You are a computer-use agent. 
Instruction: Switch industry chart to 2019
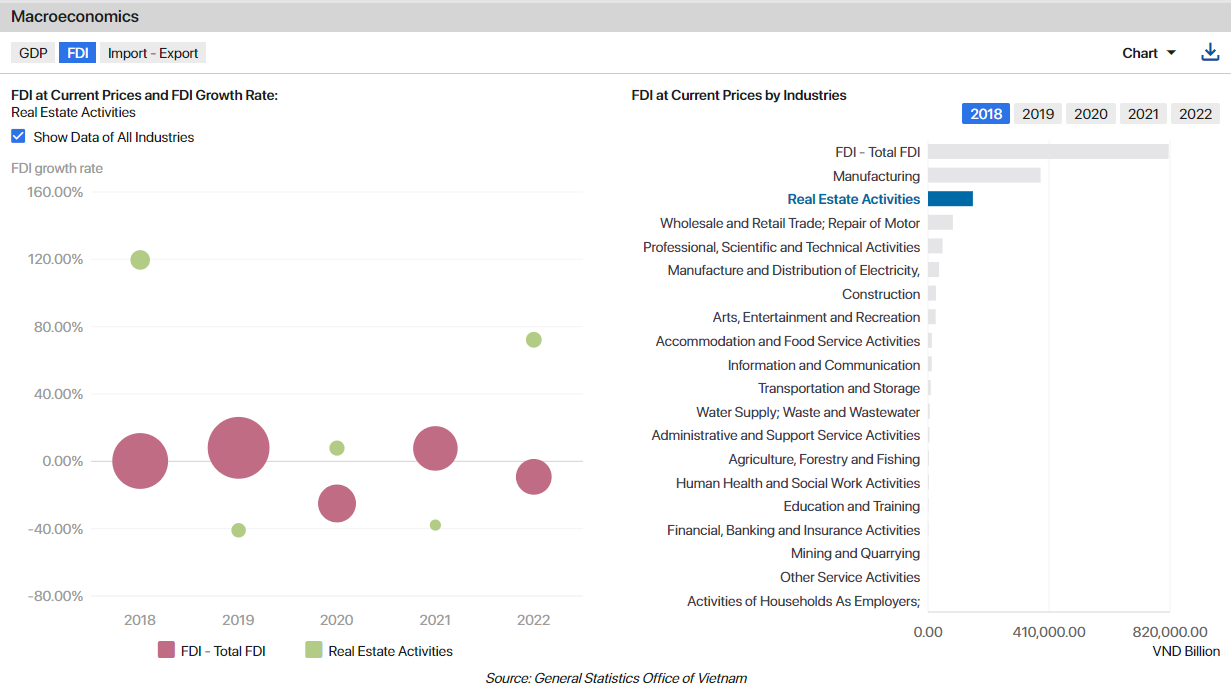tap(1038, 114)
